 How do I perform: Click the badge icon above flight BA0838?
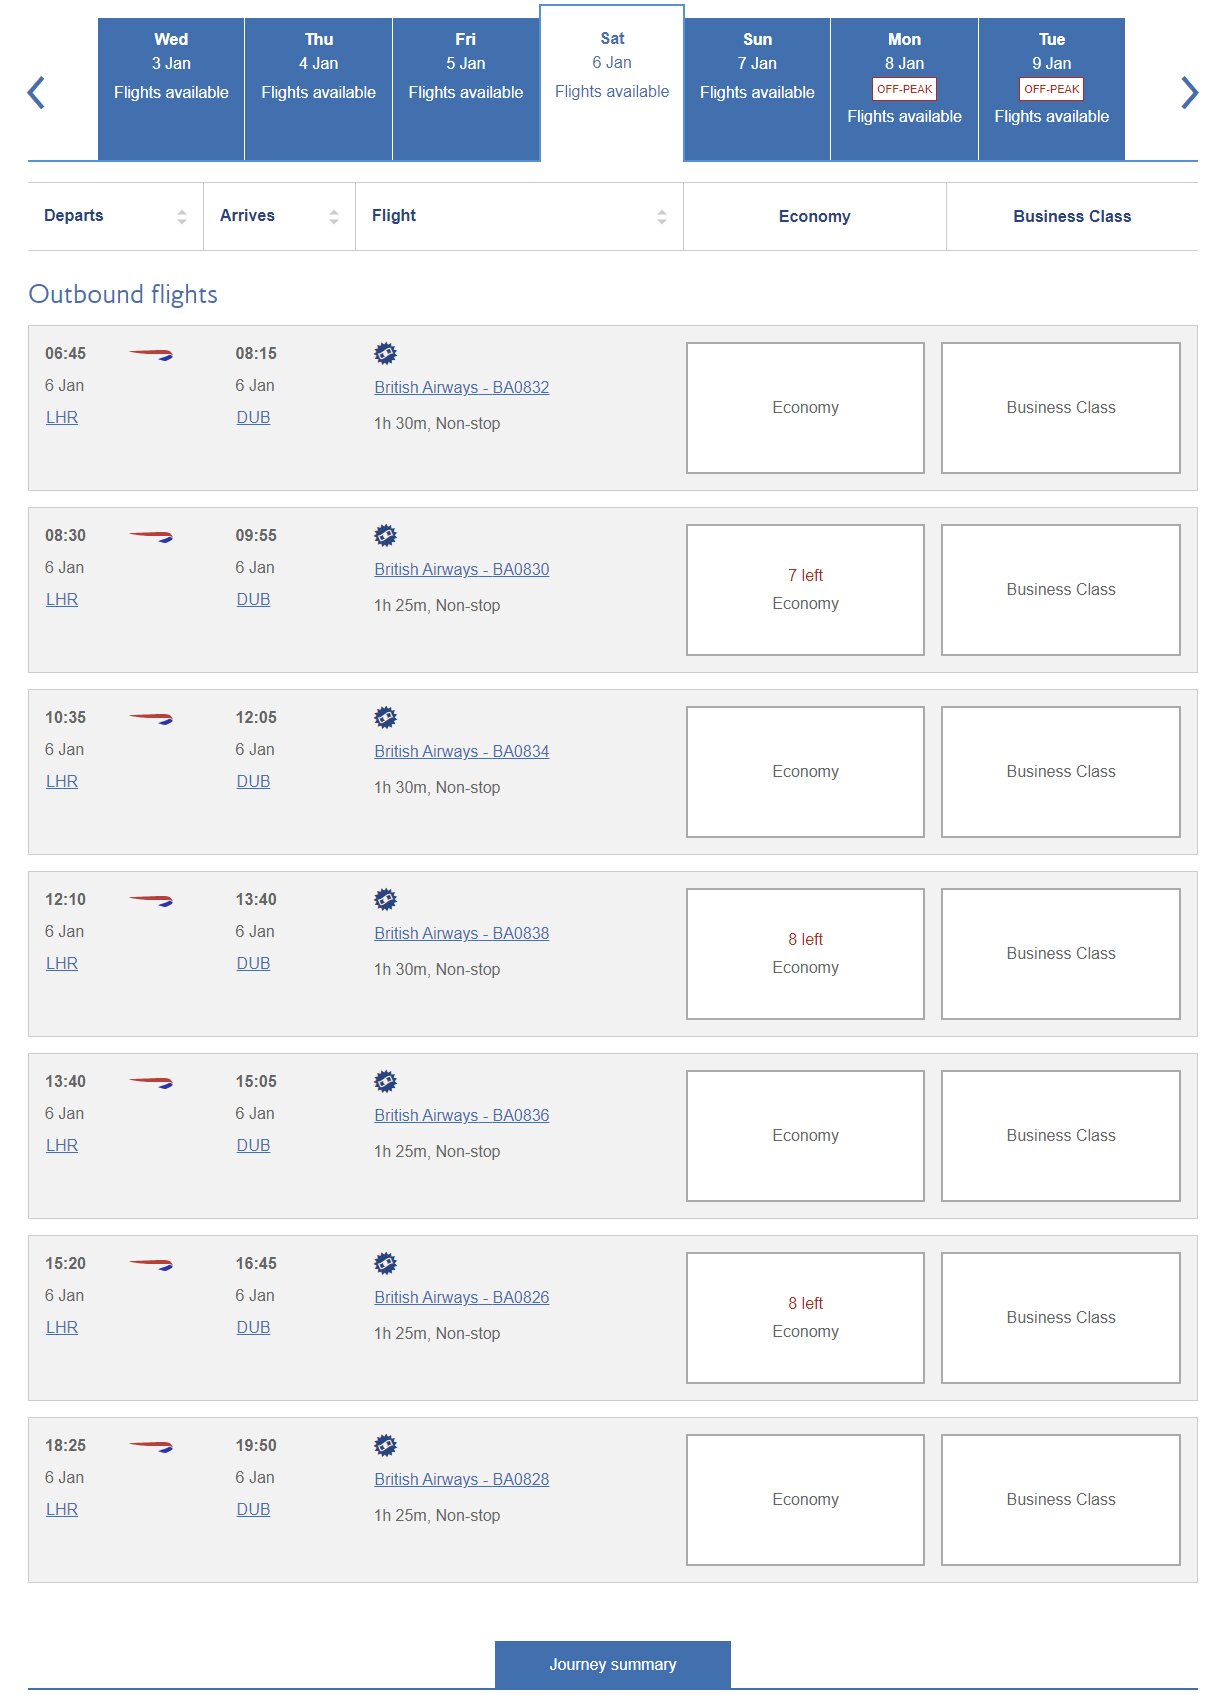click(385, 899)
